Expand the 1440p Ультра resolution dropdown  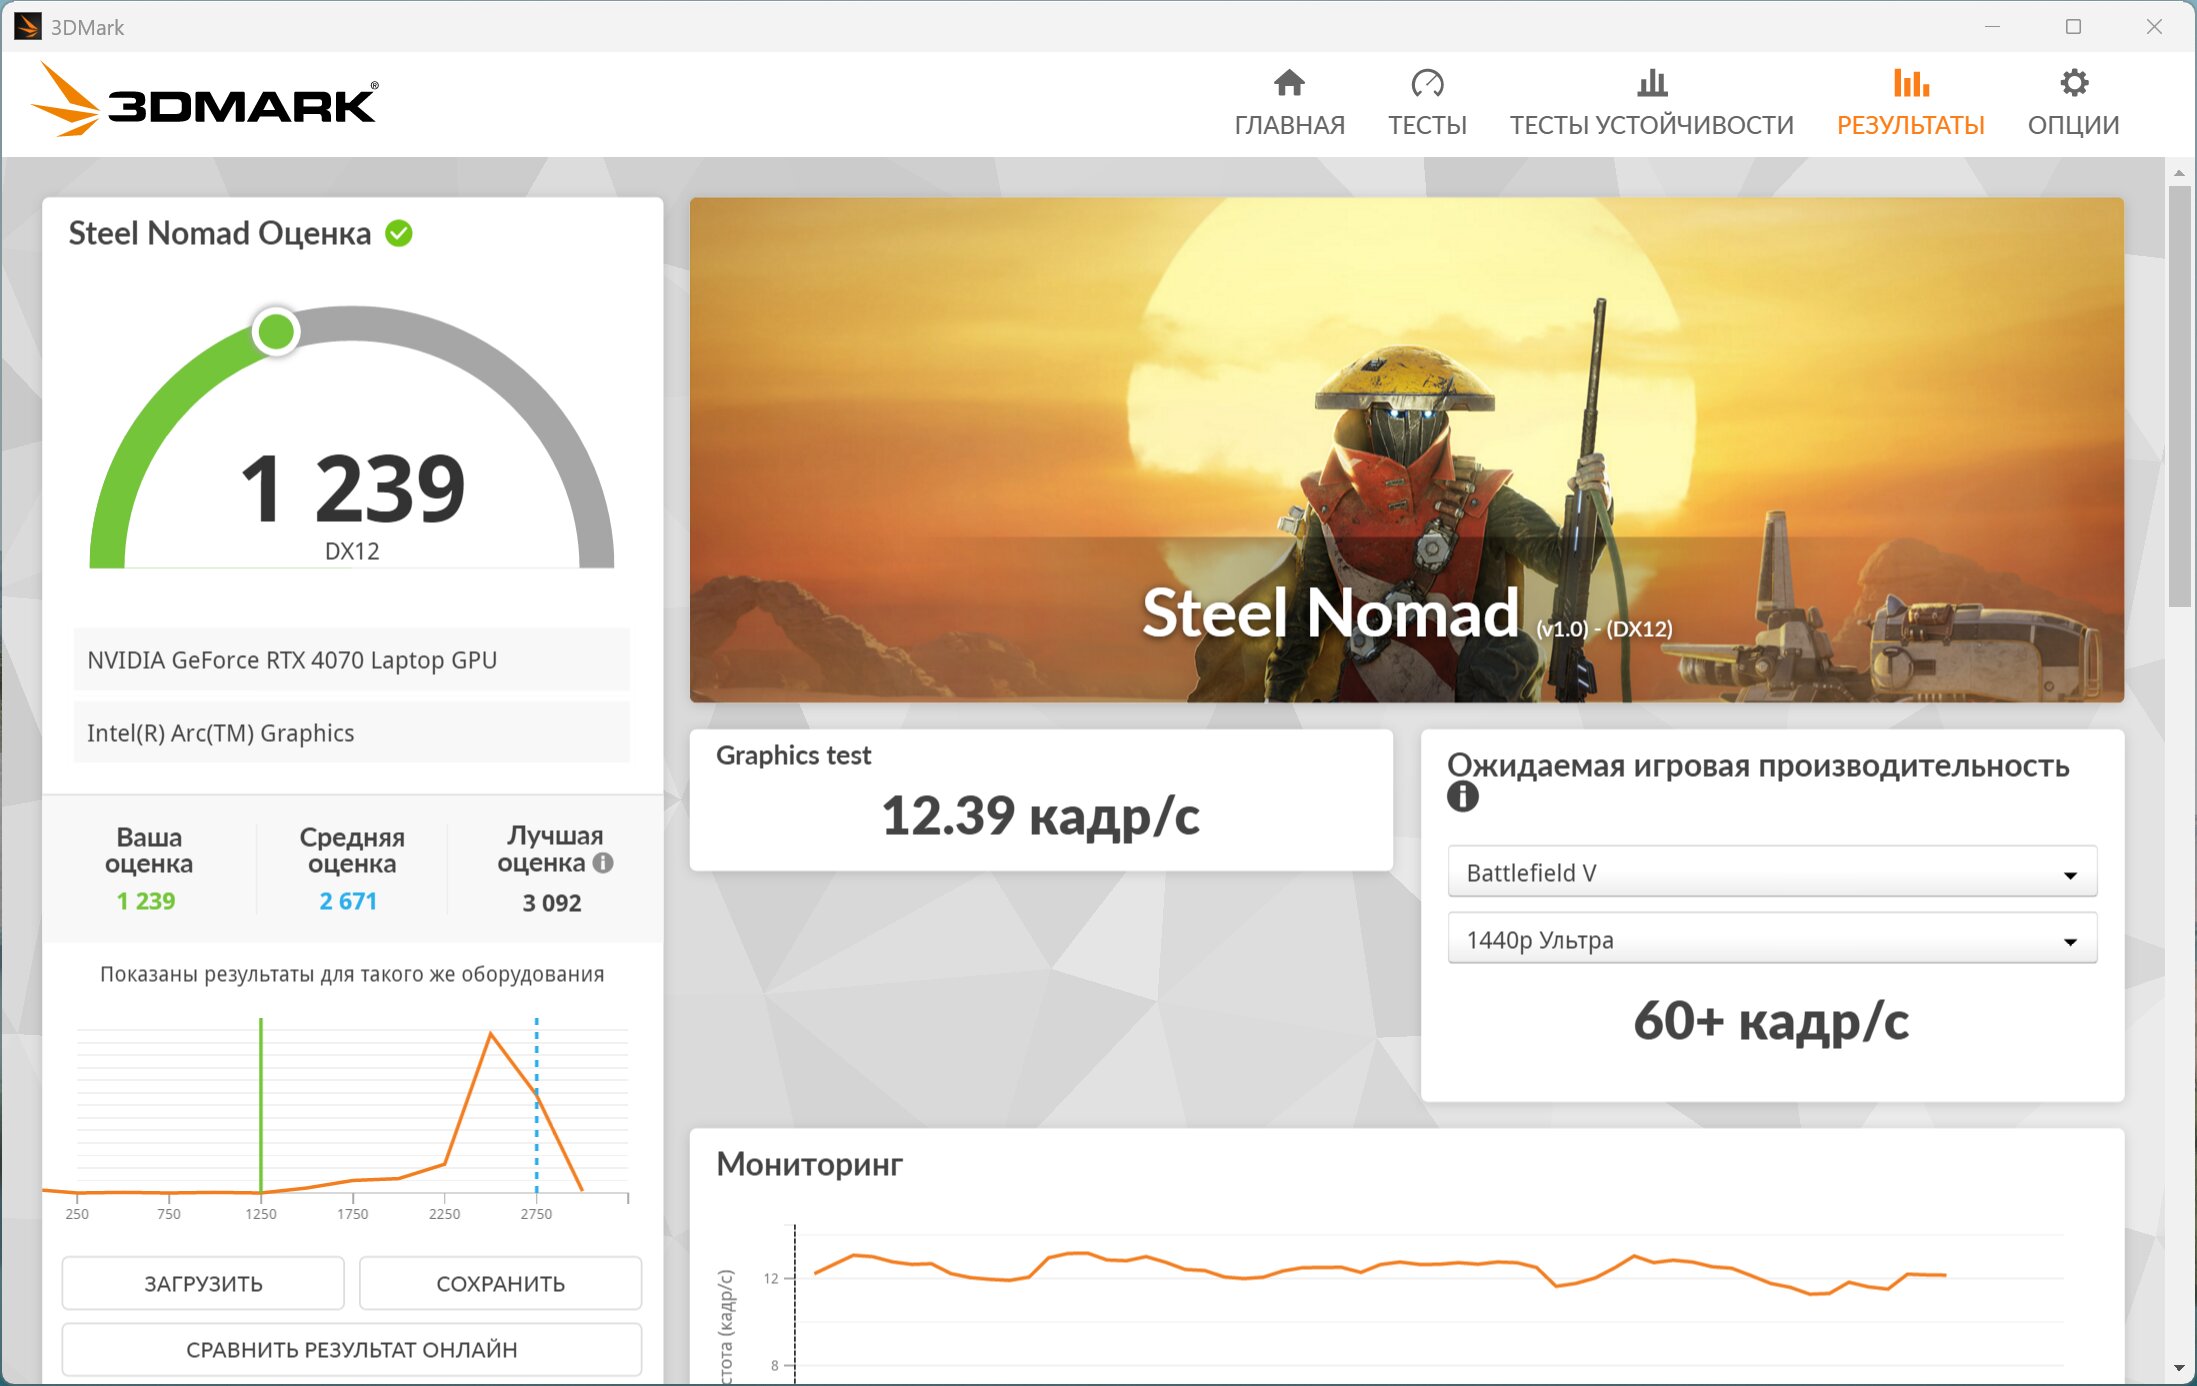(x=1771, y=940)
